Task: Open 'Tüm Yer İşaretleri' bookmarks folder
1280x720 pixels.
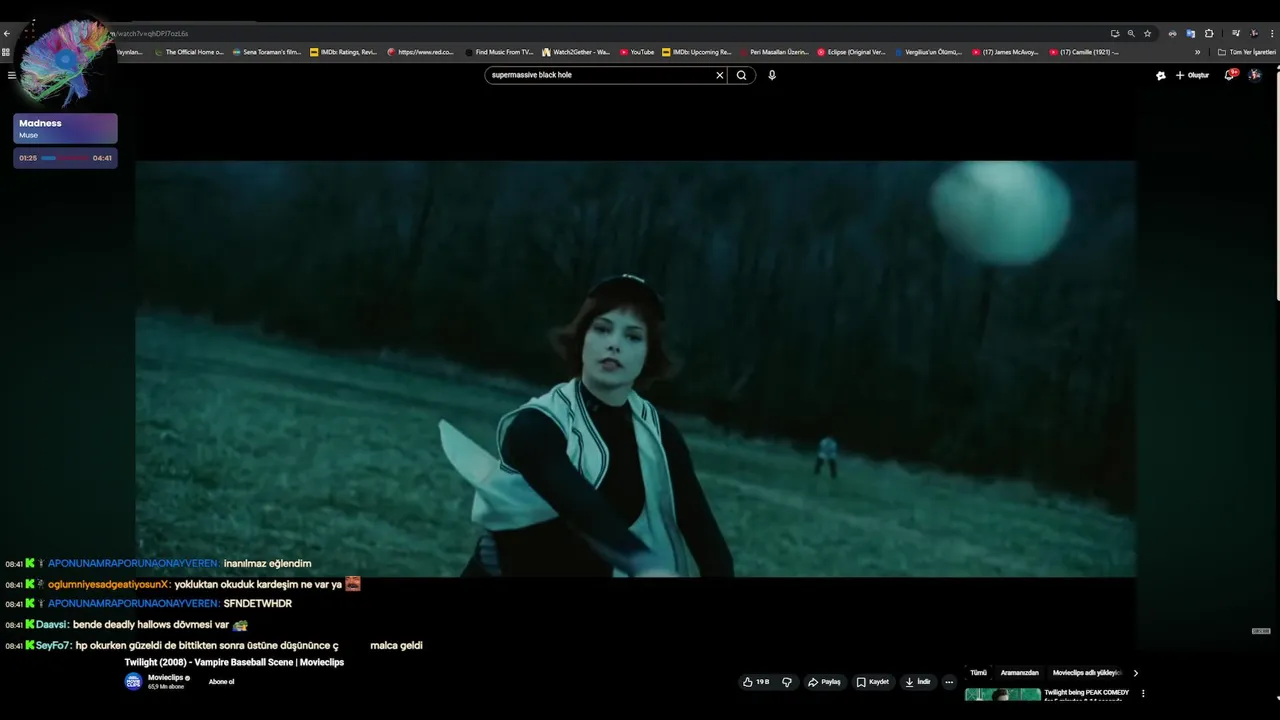Action: click(1246, 52)
